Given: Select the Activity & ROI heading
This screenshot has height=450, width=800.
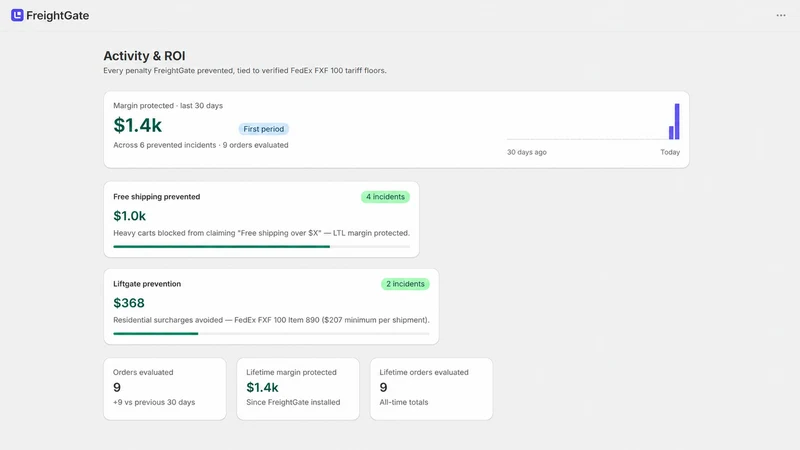Looking at the screenshot, I should [144, 56].
